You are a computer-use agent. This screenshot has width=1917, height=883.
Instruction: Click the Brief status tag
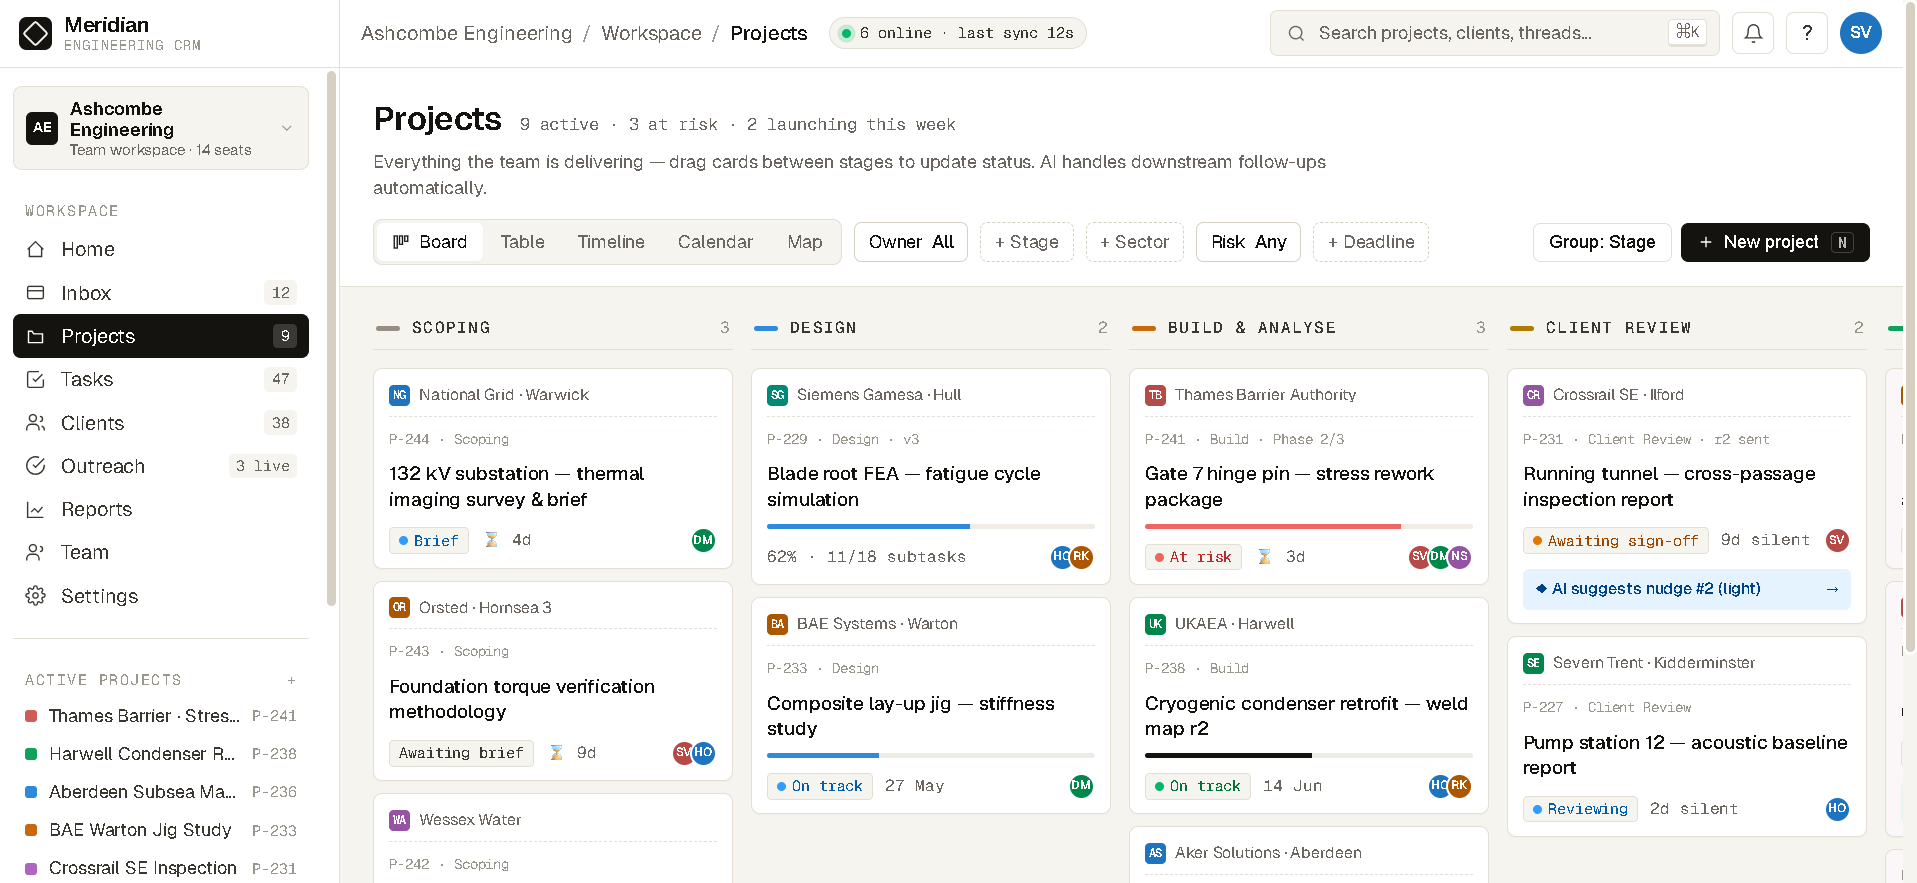429,541
